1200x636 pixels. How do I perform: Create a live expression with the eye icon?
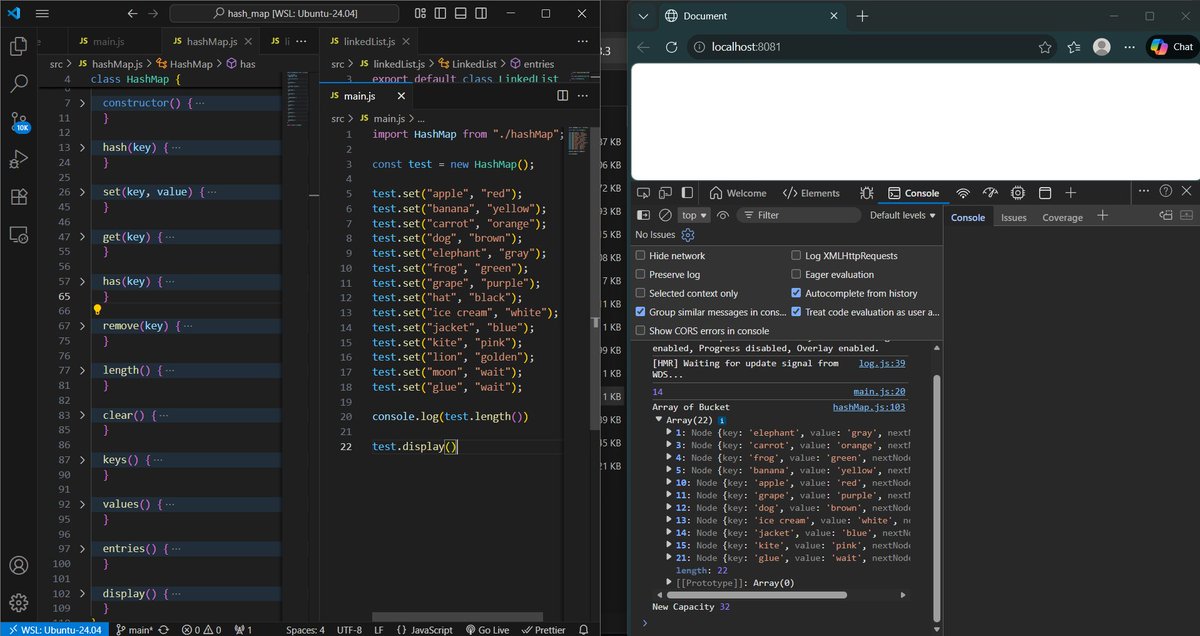coord(723,215)
